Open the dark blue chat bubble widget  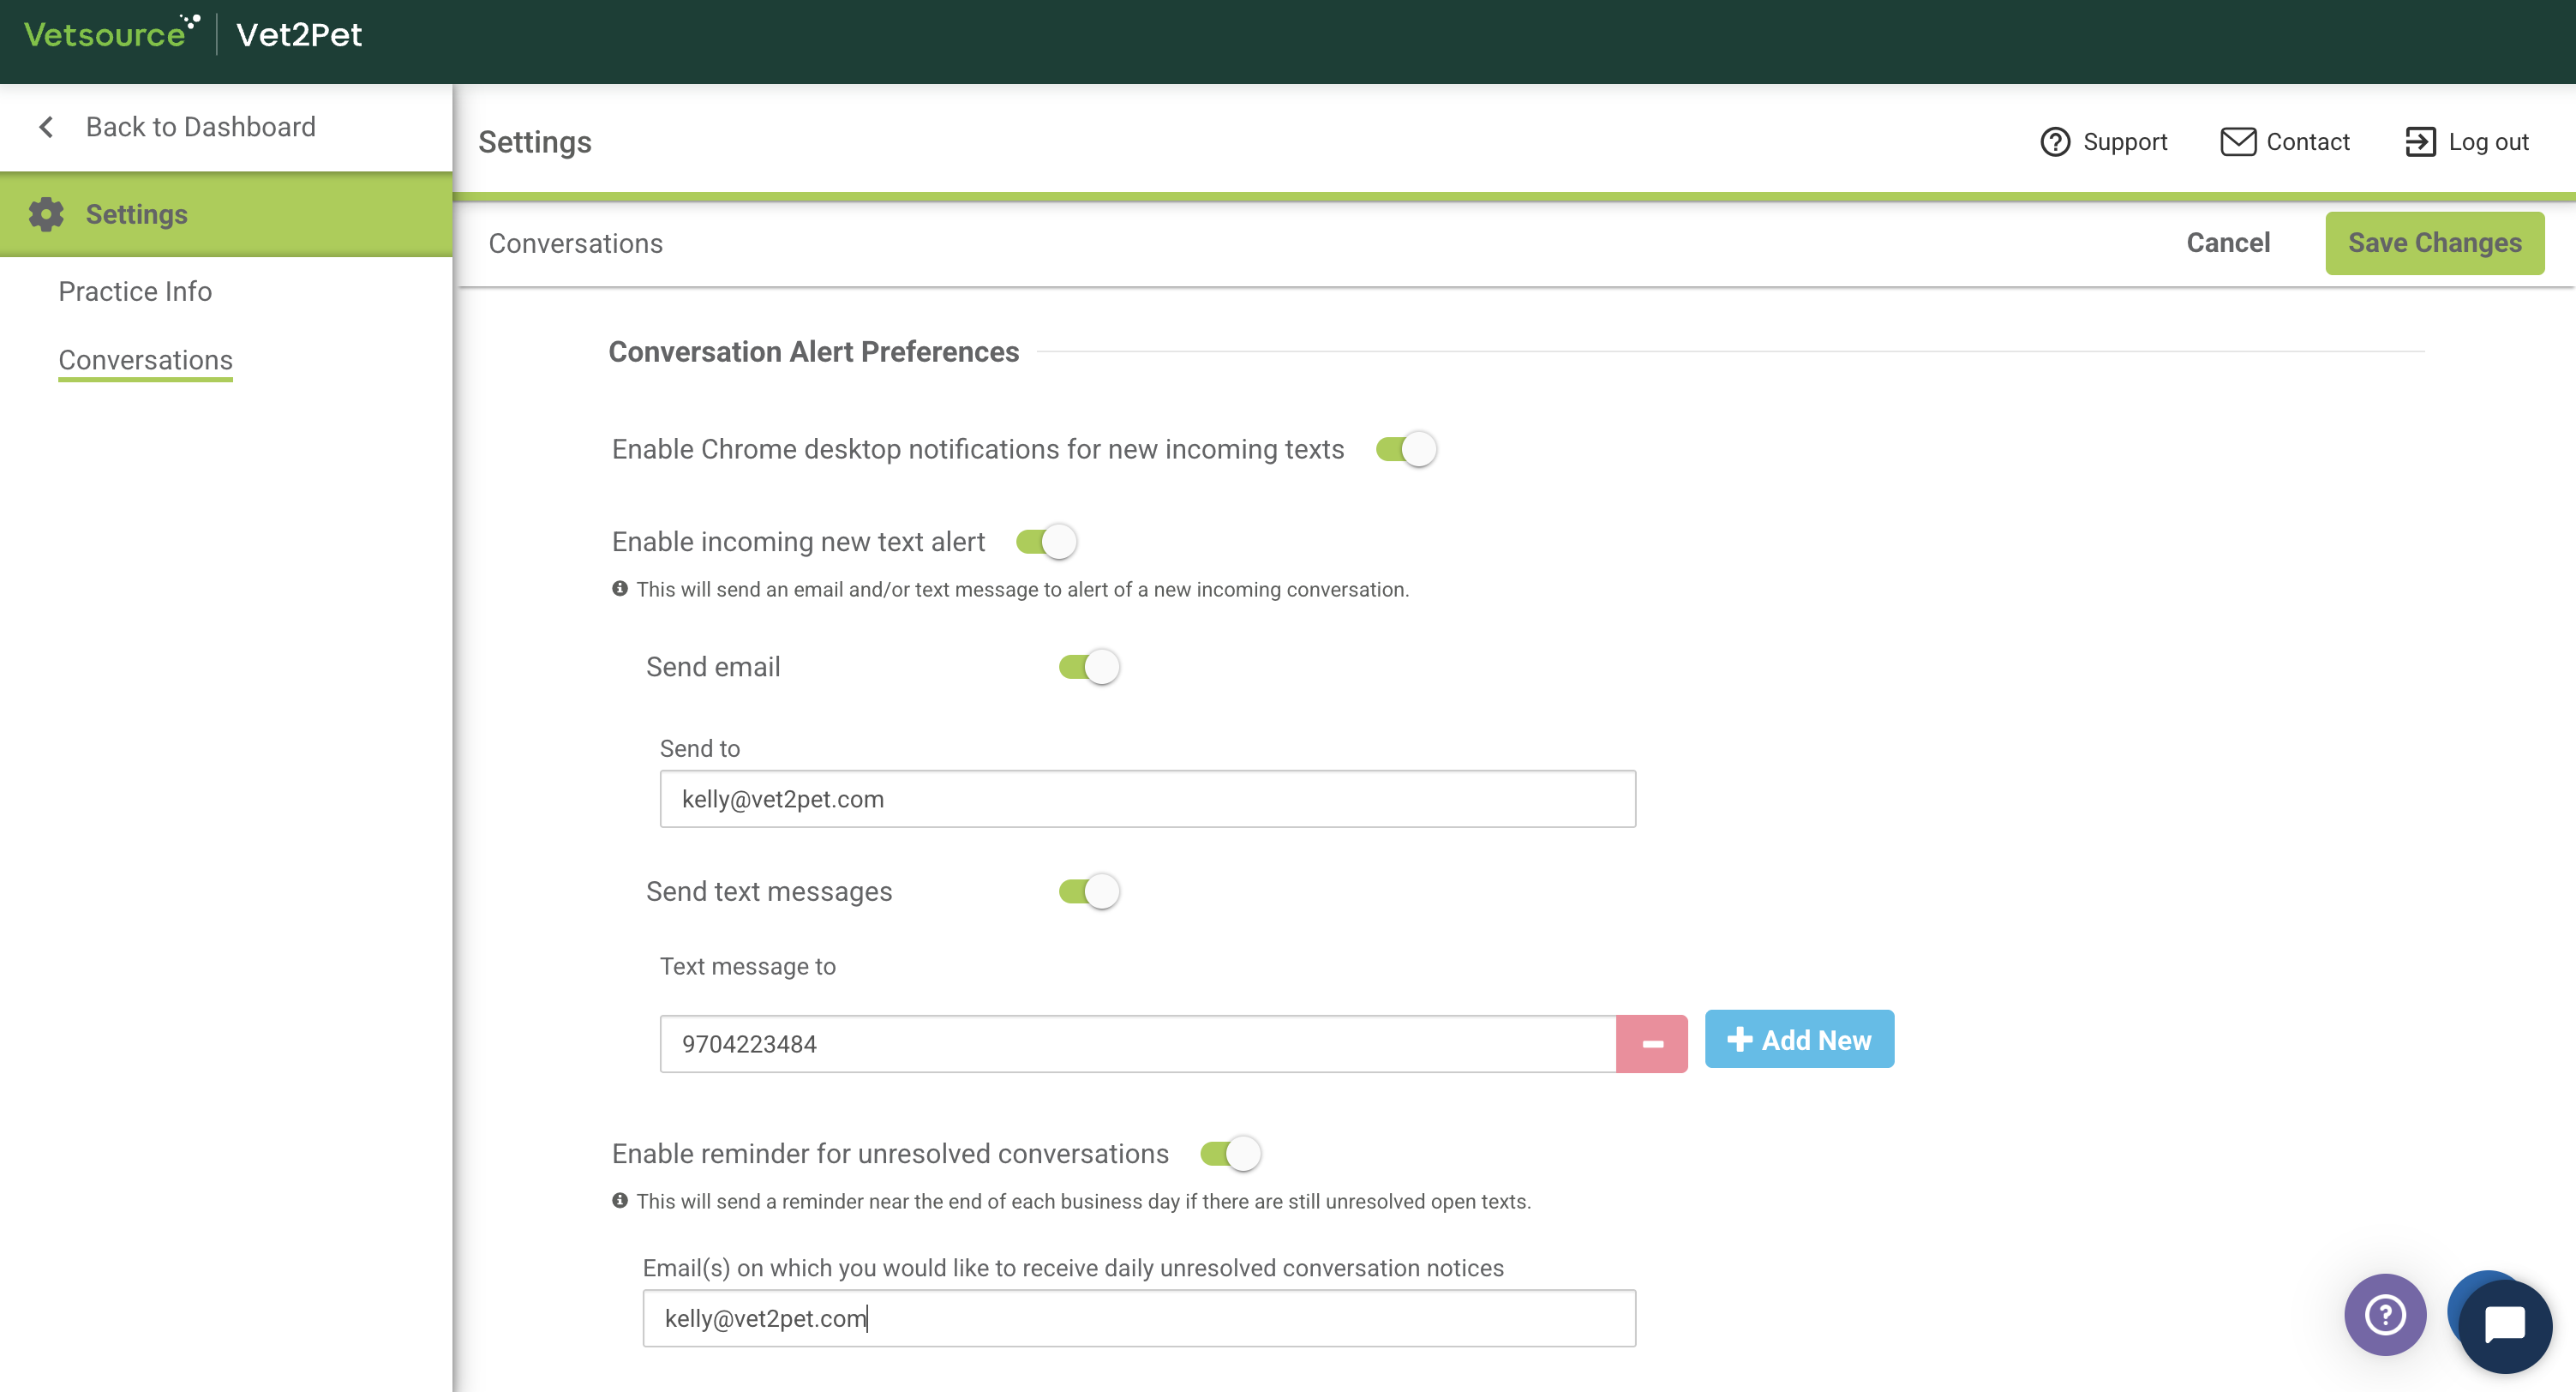2504,1325
